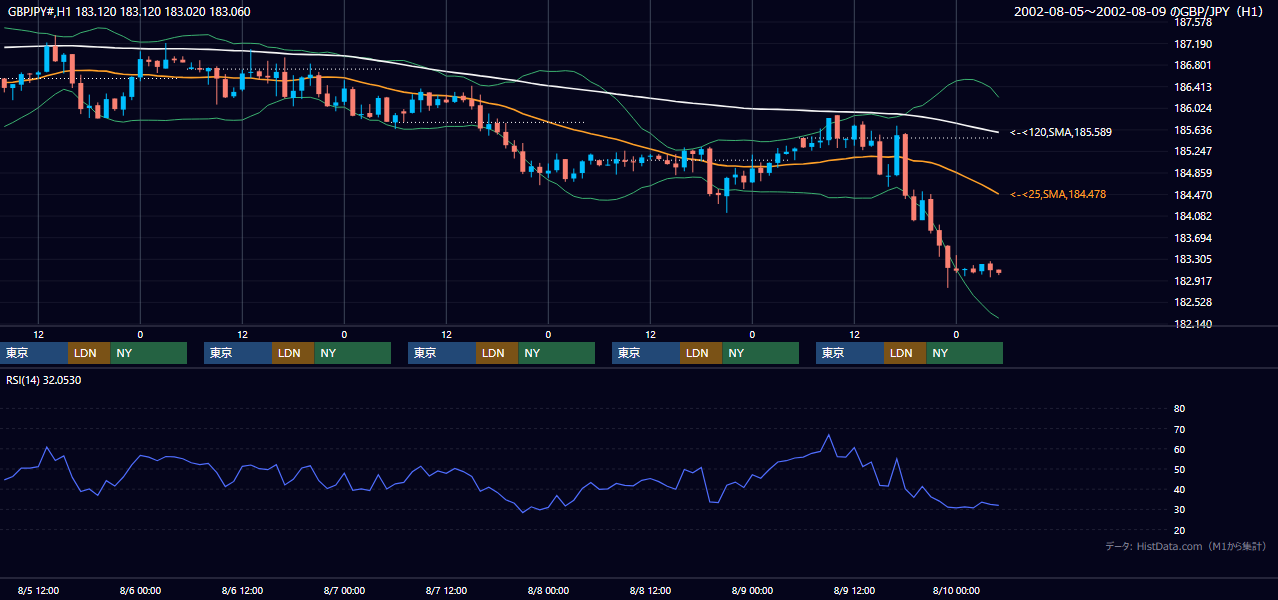This screenshot has height=600, width=1278.
Task: Click the 25 SMA 184.478 label
Action: click(1058, 194)
